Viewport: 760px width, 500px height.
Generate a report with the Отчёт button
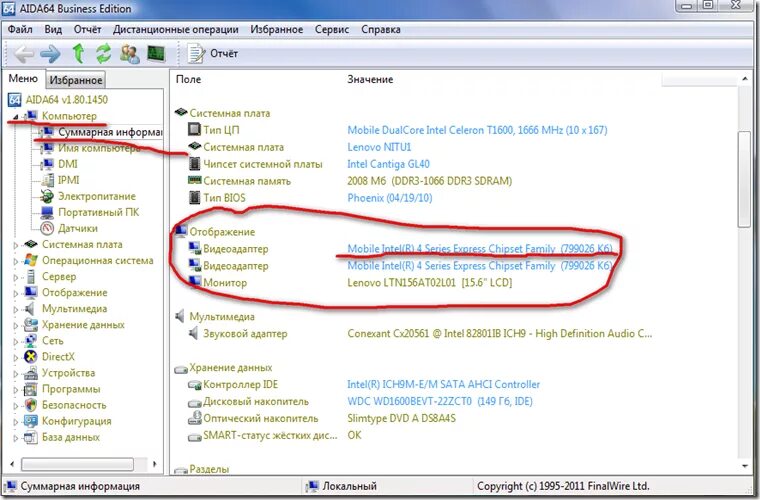tap(213, 53)
